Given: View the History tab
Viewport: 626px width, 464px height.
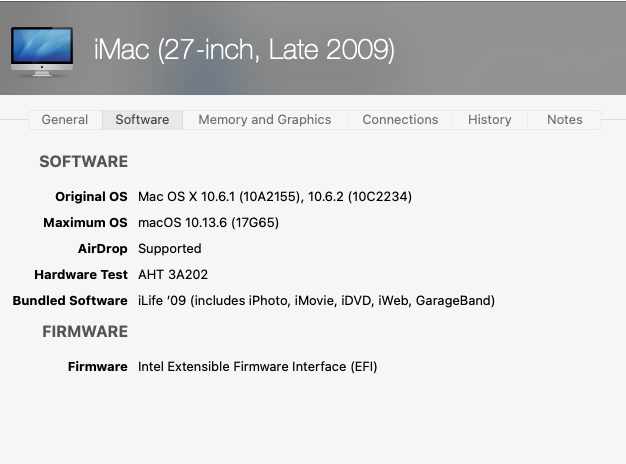Looking at the screenshot, I should pyautogui.click(x=489, y=120).
